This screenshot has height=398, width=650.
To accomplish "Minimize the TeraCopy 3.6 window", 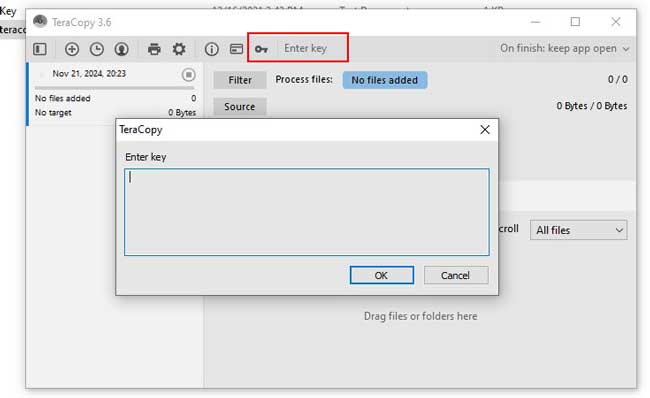I will pos(536,22).
